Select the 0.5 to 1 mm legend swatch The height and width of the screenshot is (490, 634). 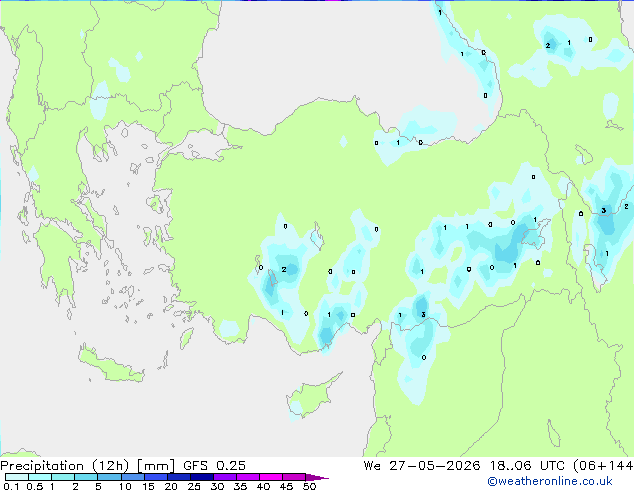click(40, 477)
